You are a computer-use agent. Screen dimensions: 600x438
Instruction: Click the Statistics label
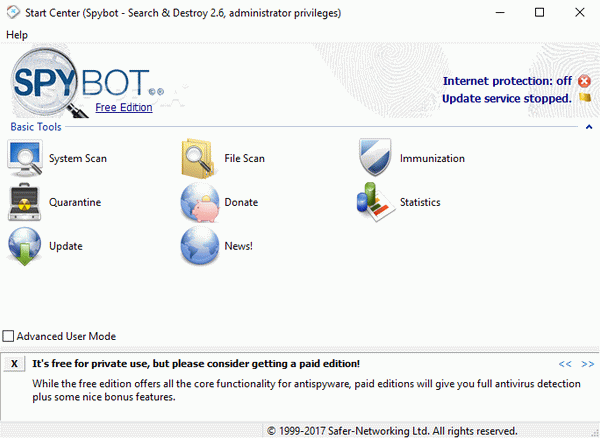coord(420,202)
